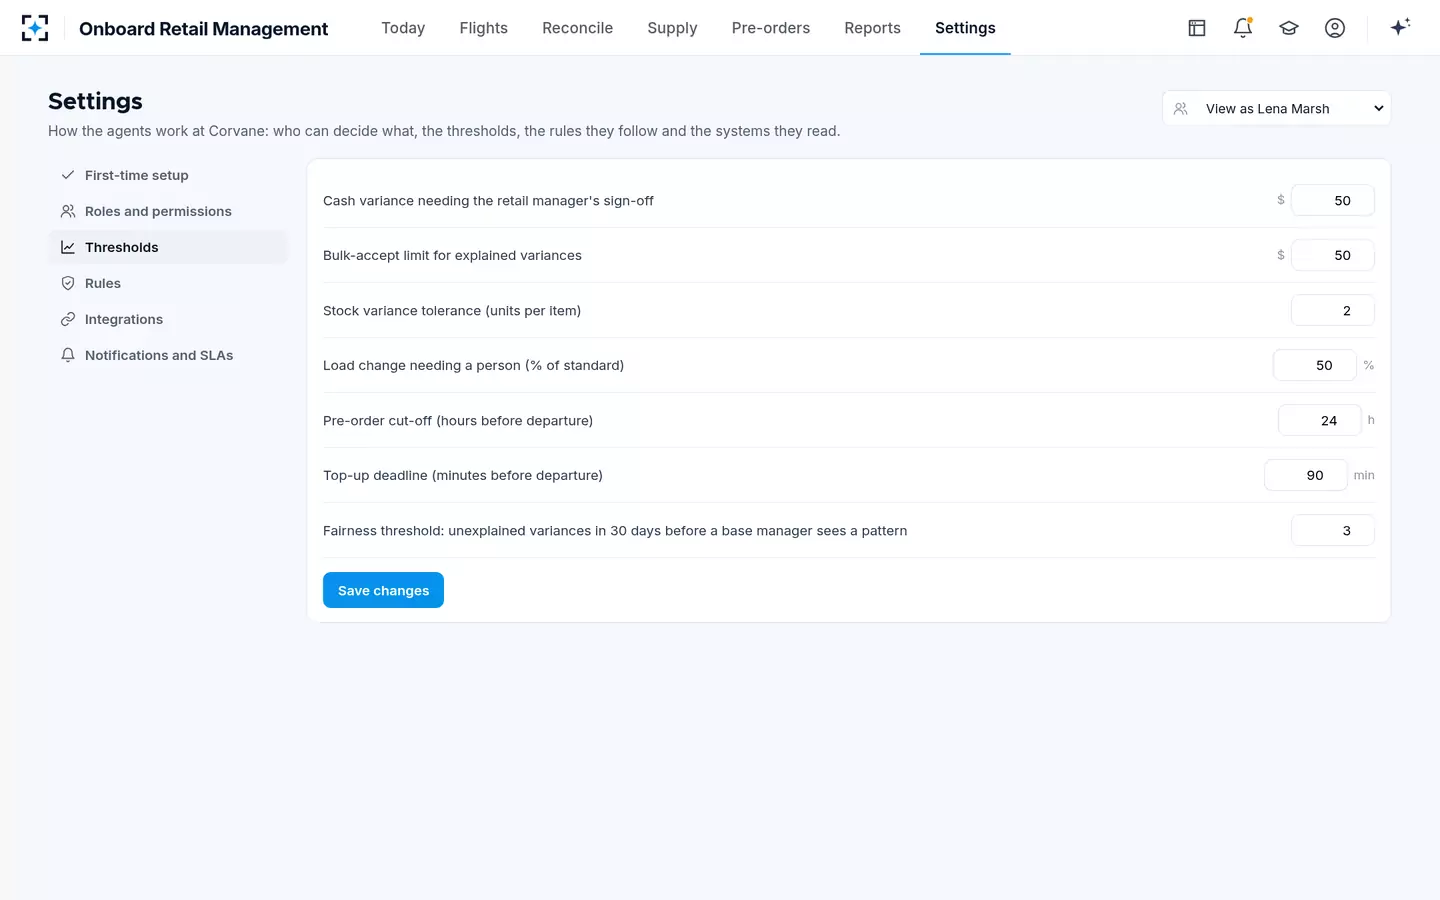
Task: Click the 'Stock variance tolerance (units per item)' label
Action: 452,310
